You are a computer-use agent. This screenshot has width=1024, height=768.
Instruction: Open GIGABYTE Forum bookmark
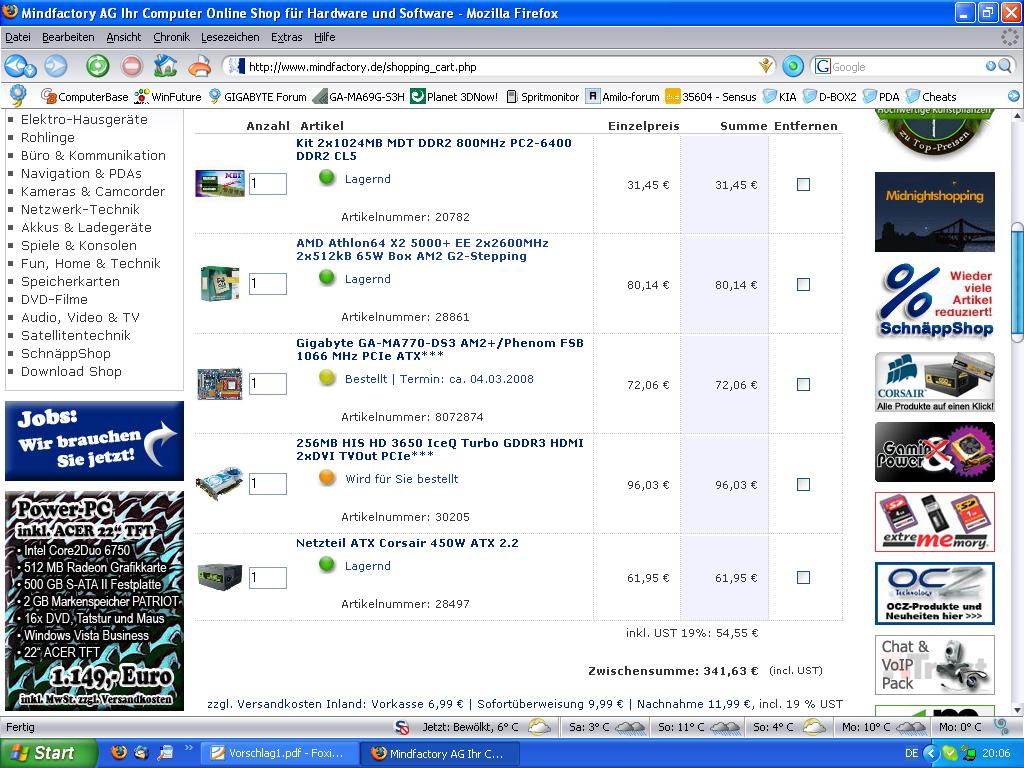[257, 97]
